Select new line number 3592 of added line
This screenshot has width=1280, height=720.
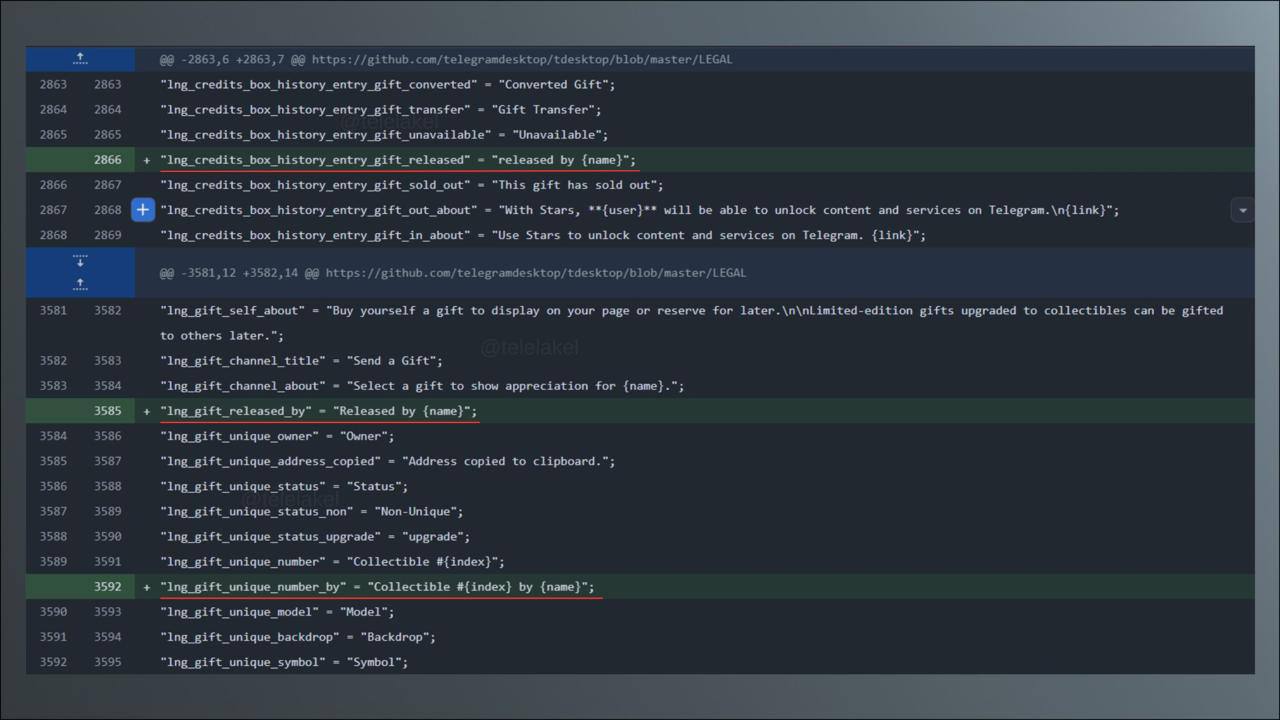108,587
